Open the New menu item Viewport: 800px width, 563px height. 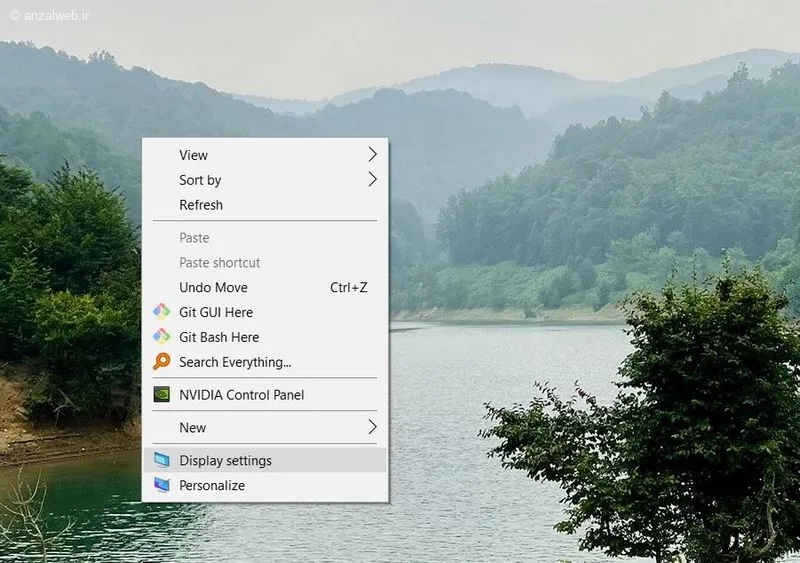(265, 427)
